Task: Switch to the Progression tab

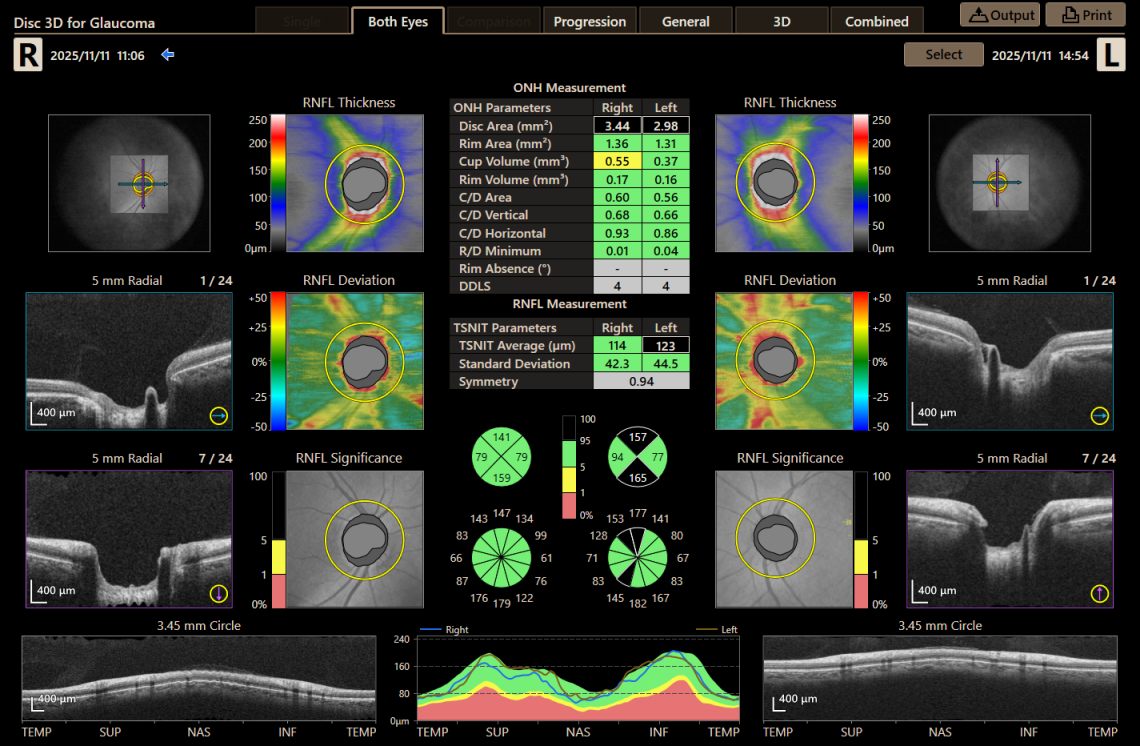Action: point(589,19)
